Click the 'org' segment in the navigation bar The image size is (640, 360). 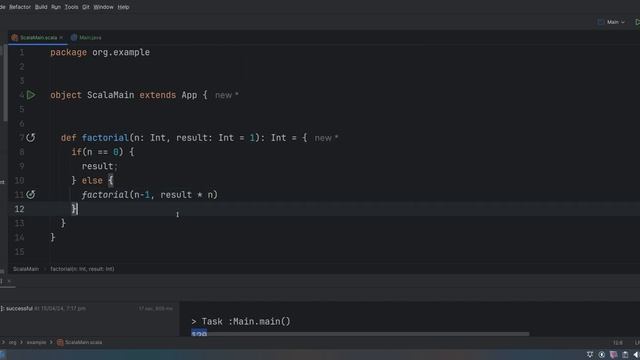13,342
